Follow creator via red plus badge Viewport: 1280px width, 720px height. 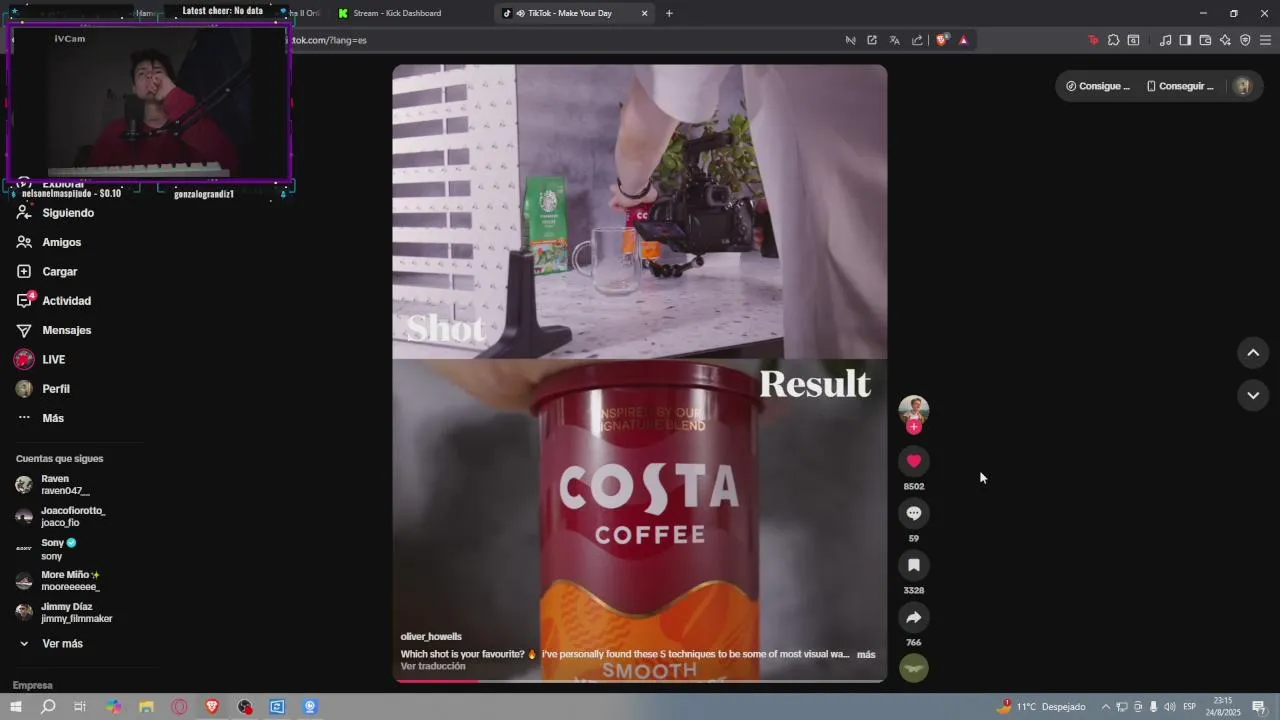point(913,427)
